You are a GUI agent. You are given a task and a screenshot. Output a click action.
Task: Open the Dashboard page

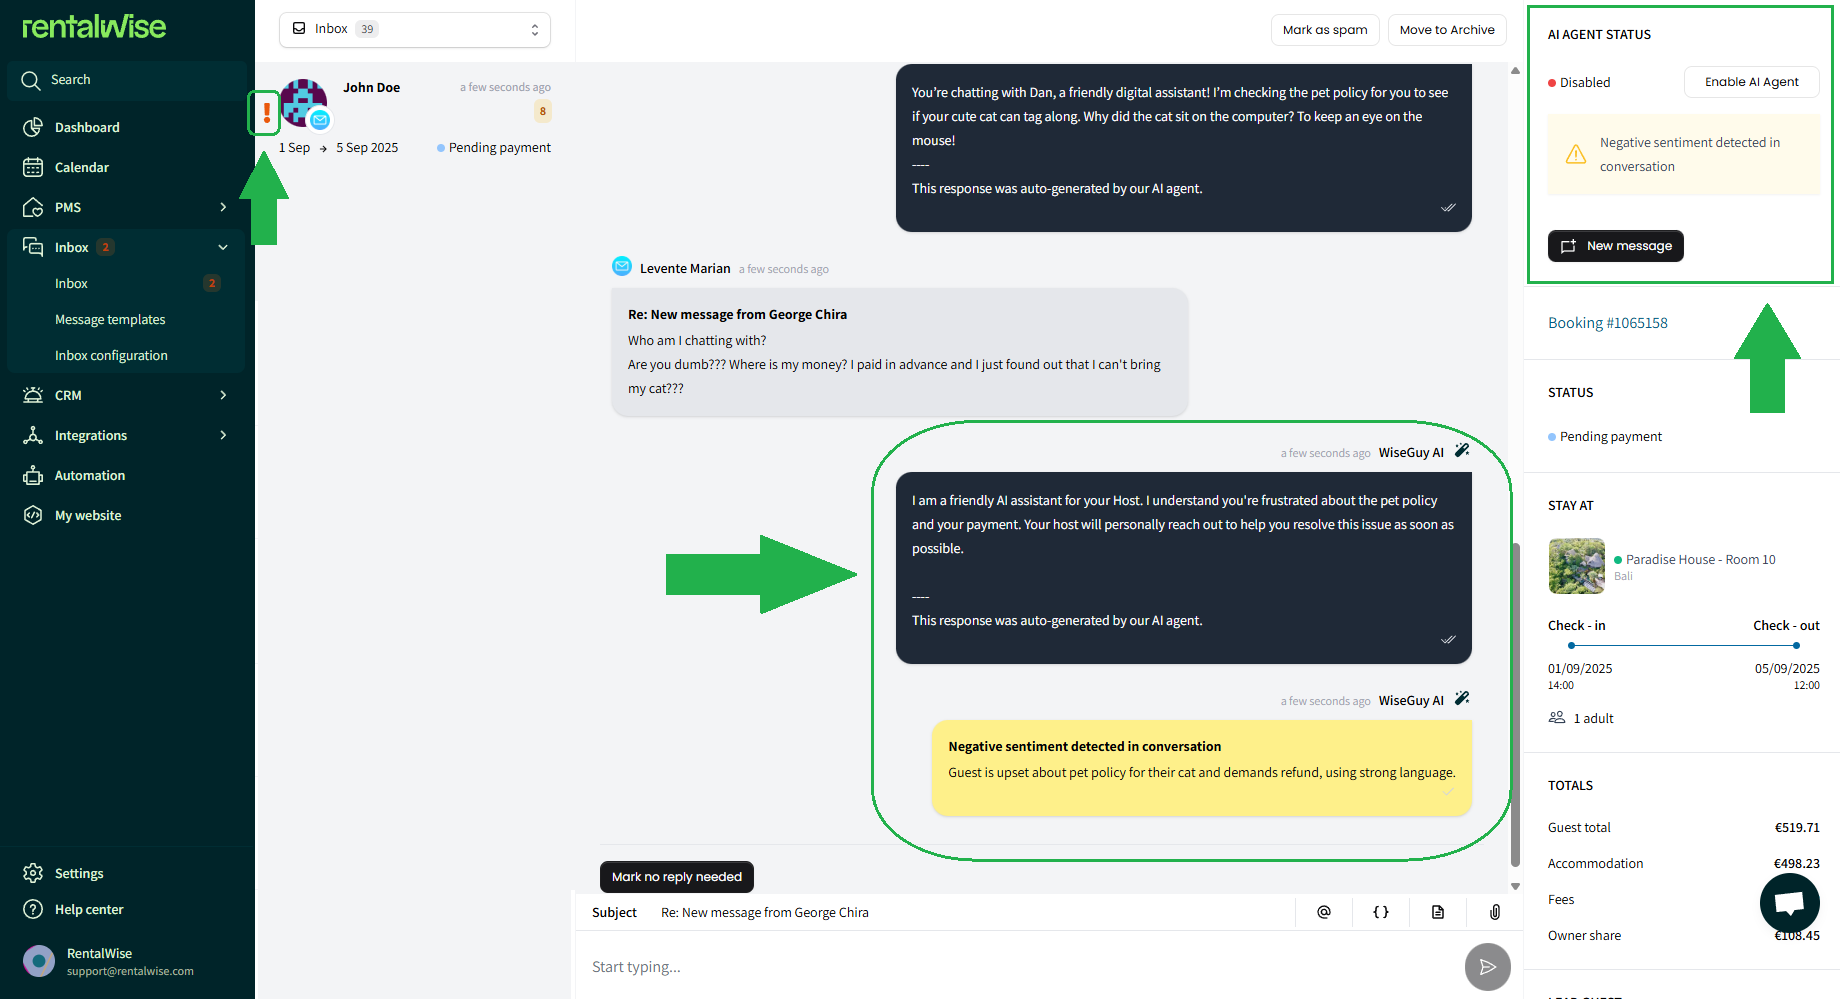[x=87, y=127]
